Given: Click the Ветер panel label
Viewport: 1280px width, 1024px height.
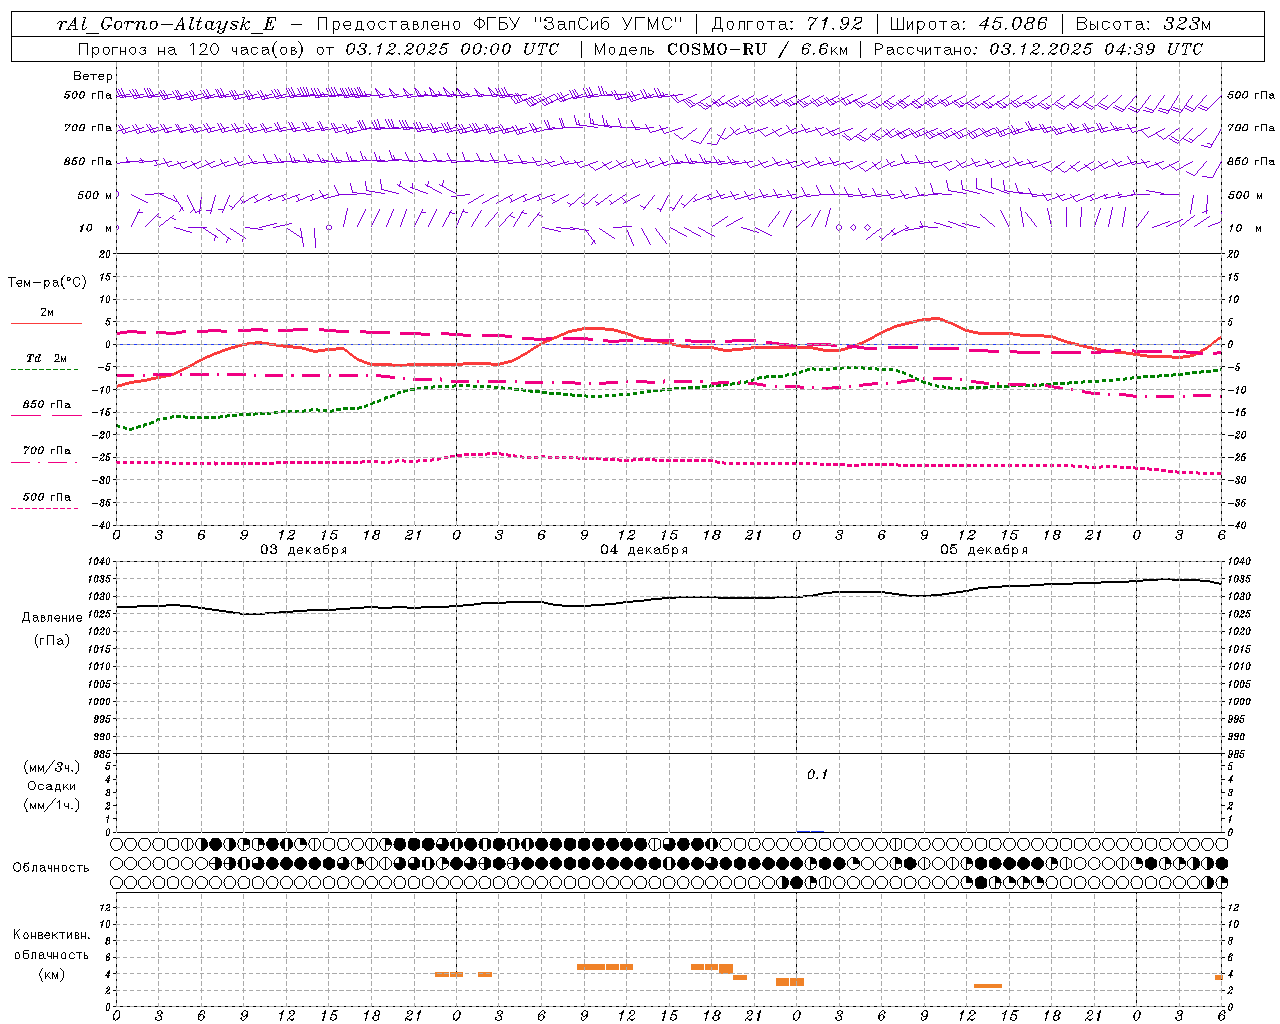Looking at the screenshot, I should coord(93,76).
